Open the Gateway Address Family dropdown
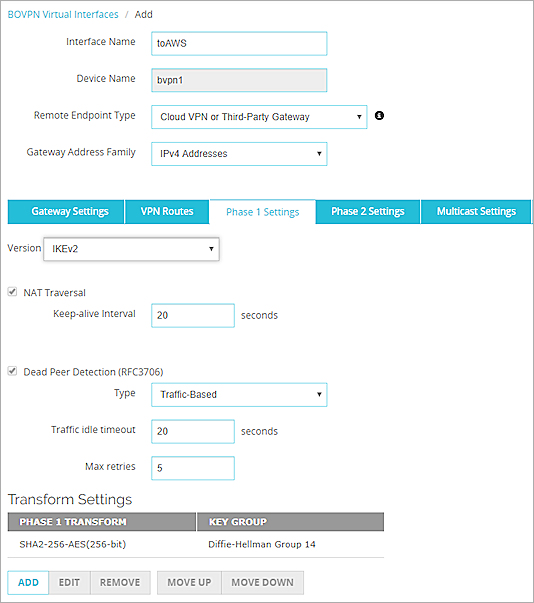Image resolution: width=534 pixels, height=603 pixels. [x=239, y=154]
